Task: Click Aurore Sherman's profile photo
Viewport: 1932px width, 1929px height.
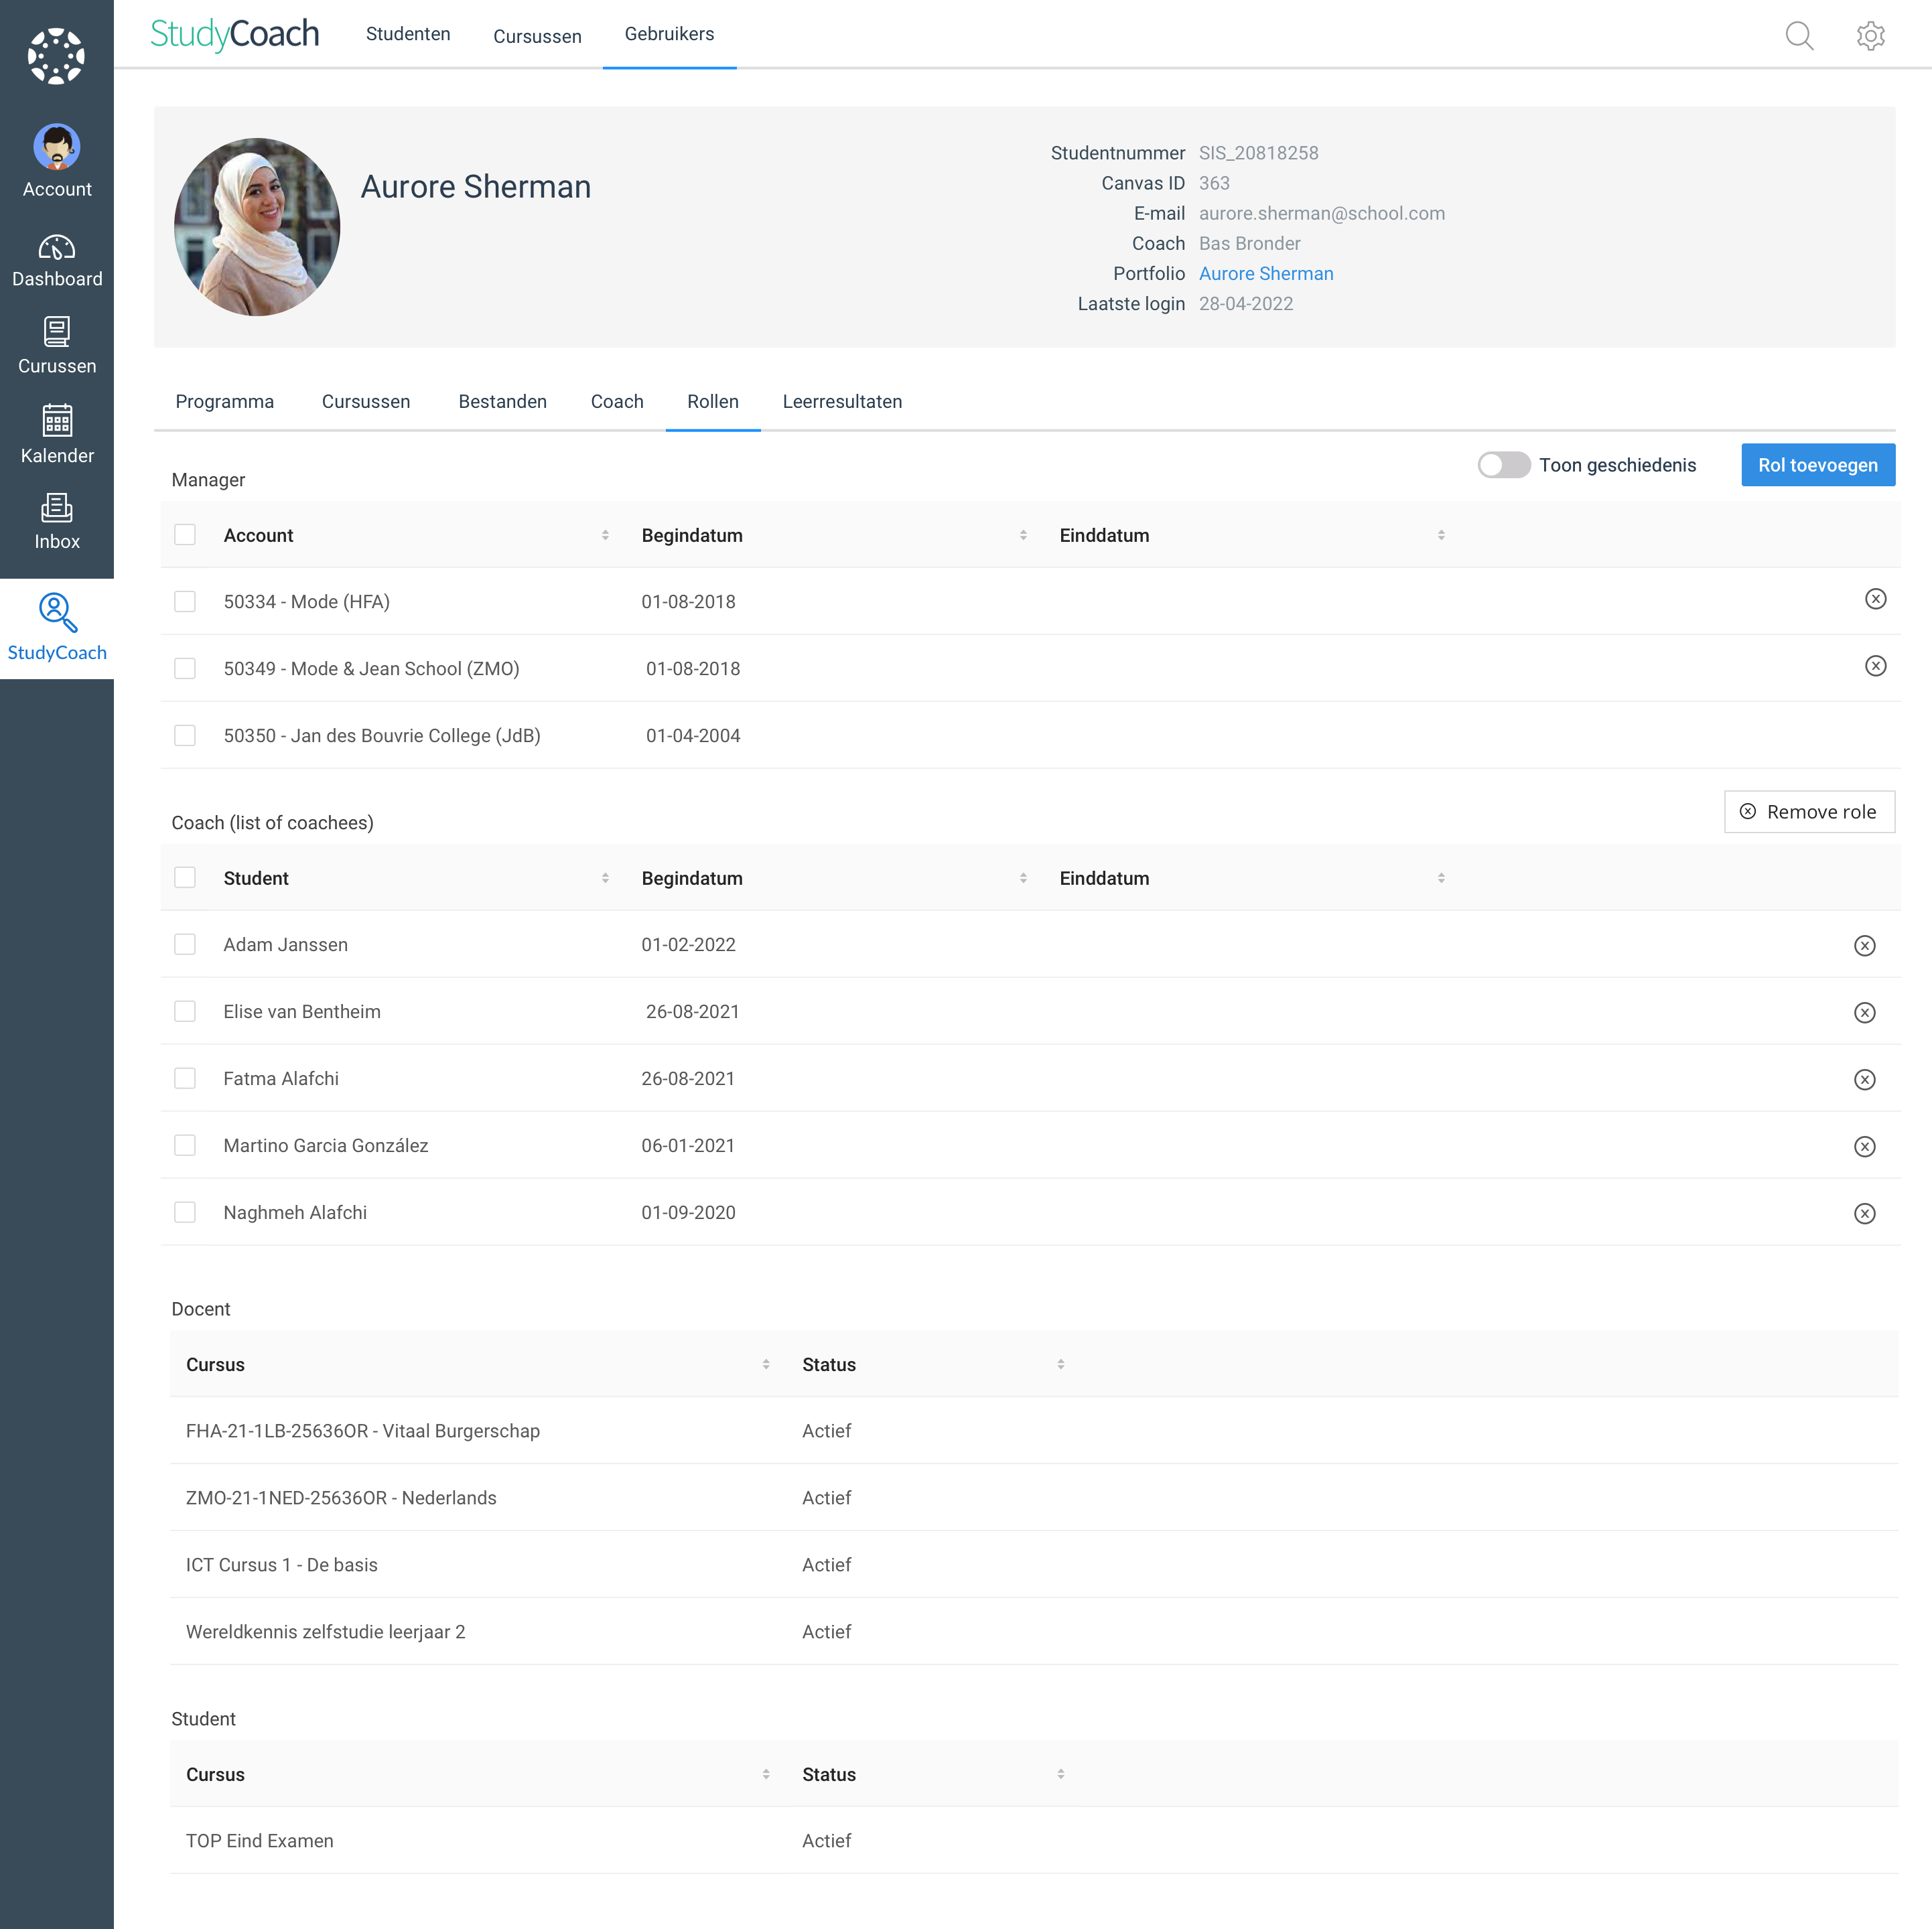Action: (x=257, y=227)
